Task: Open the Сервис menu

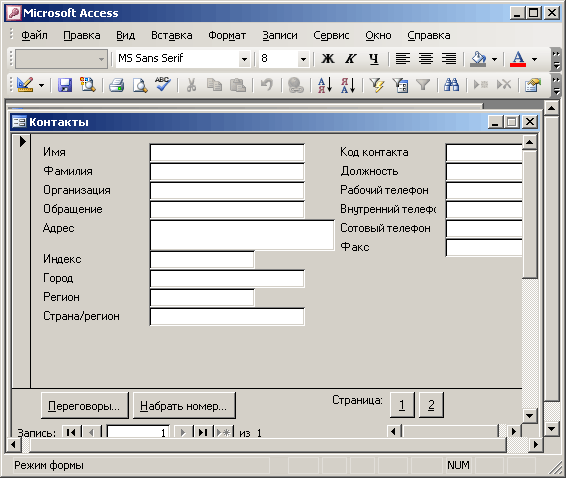Action: 331,35
